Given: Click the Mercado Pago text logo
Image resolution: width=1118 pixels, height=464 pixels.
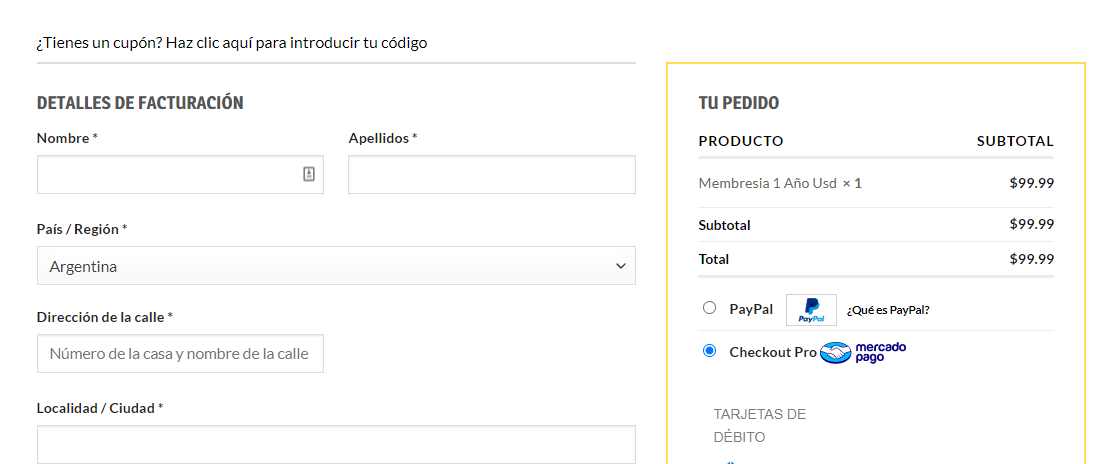Looking at the screenshot, I should tap(881, 352).
